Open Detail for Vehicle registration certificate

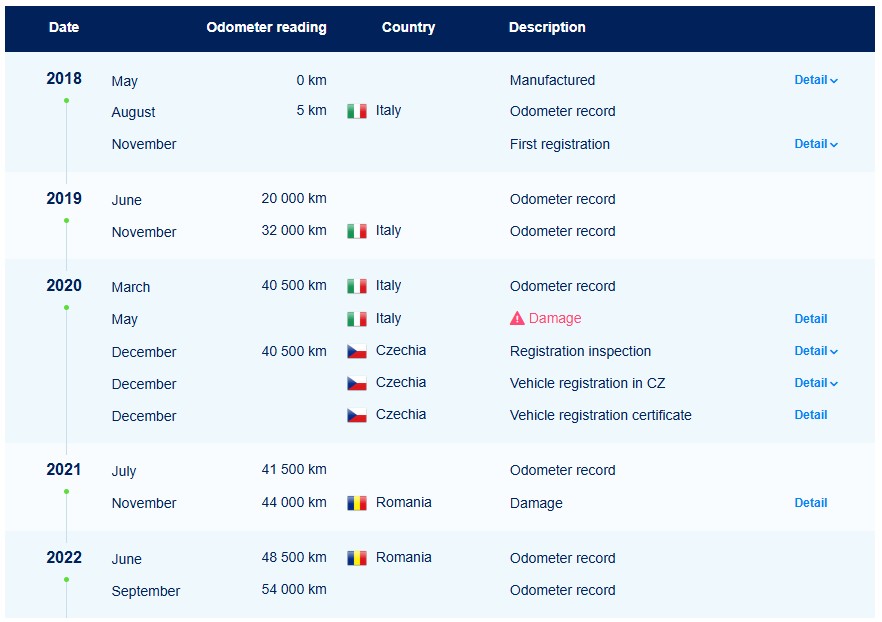[811, 415]
